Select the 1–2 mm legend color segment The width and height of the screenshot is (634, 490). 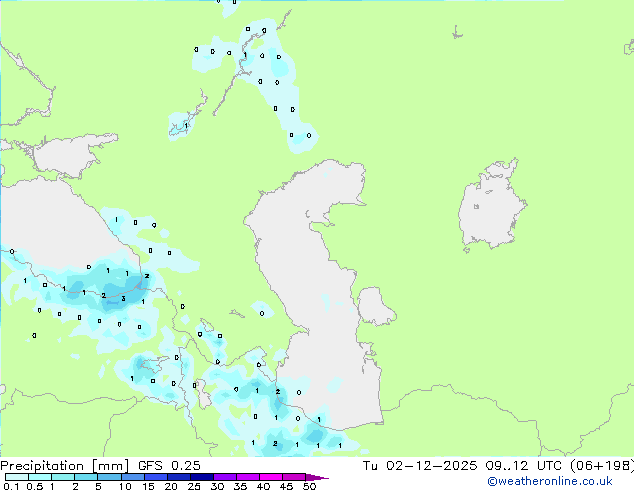pyautogui.click(x=63, y=477)
